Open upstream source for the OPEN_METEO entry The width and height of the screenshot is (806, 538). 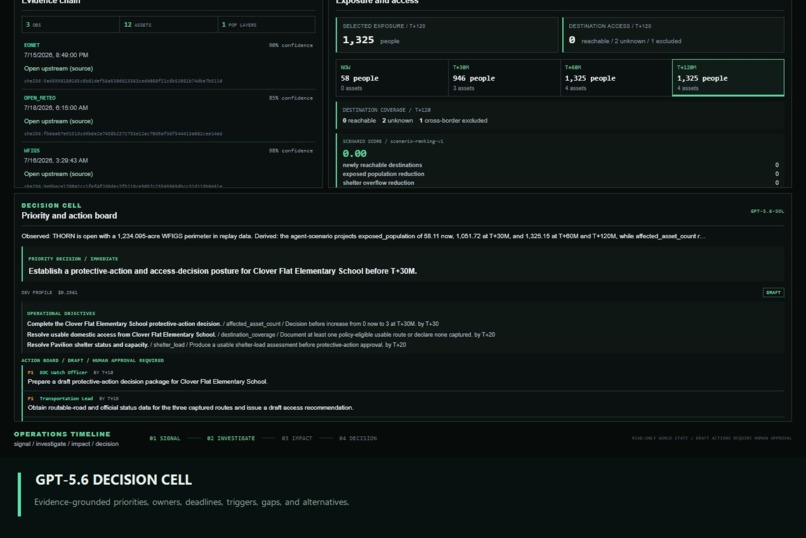(x=58, y=121)
